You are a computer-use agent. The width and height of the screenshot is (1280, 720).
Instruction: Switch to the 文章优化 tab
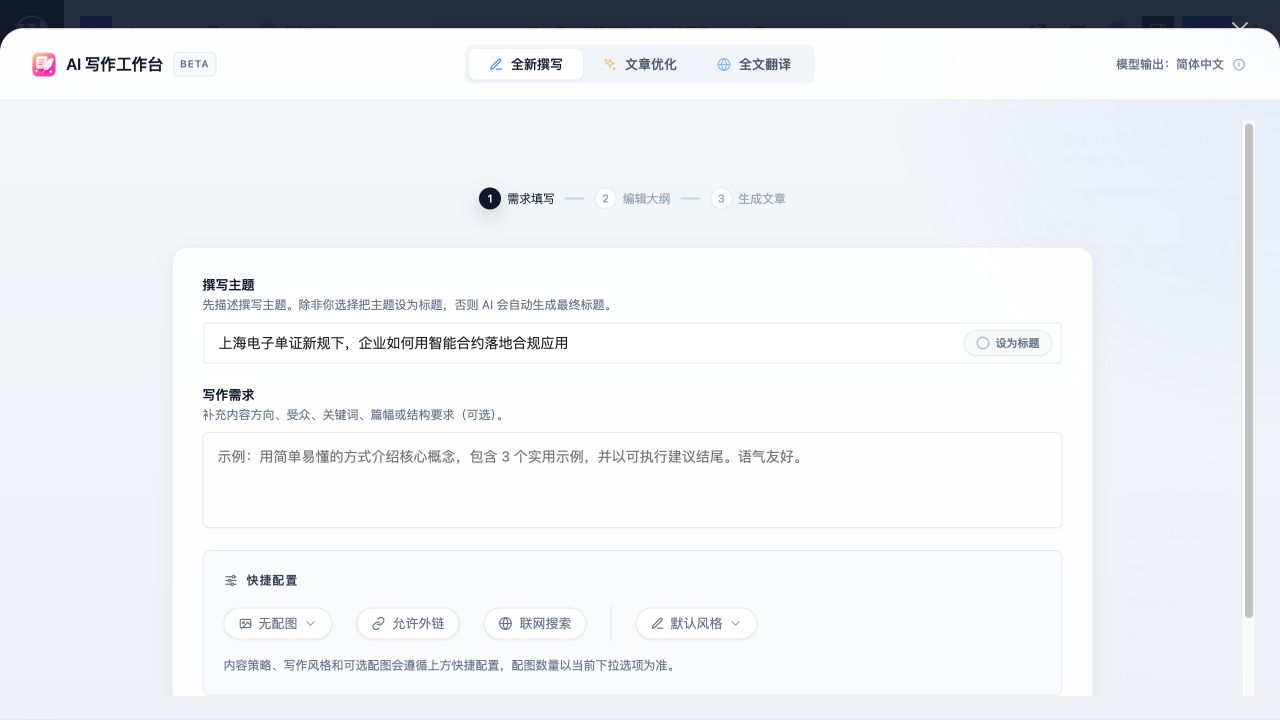[640, 64]
